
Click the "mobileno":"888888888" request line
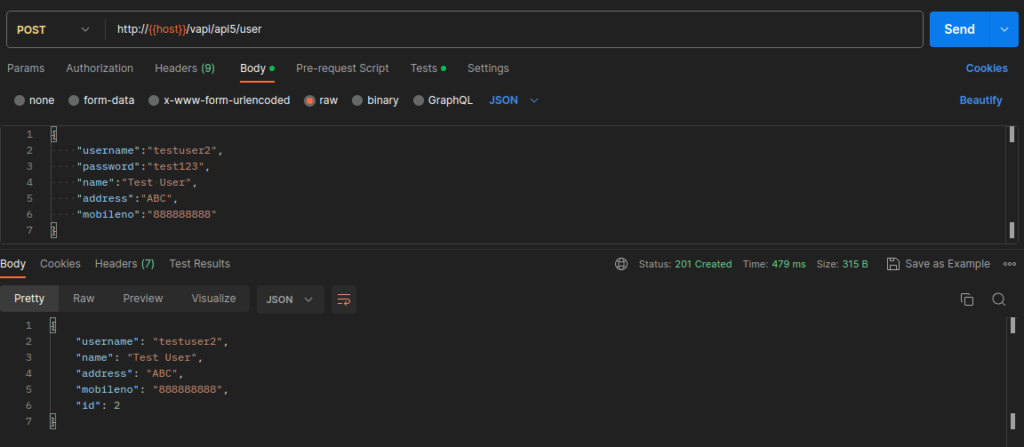146,214
